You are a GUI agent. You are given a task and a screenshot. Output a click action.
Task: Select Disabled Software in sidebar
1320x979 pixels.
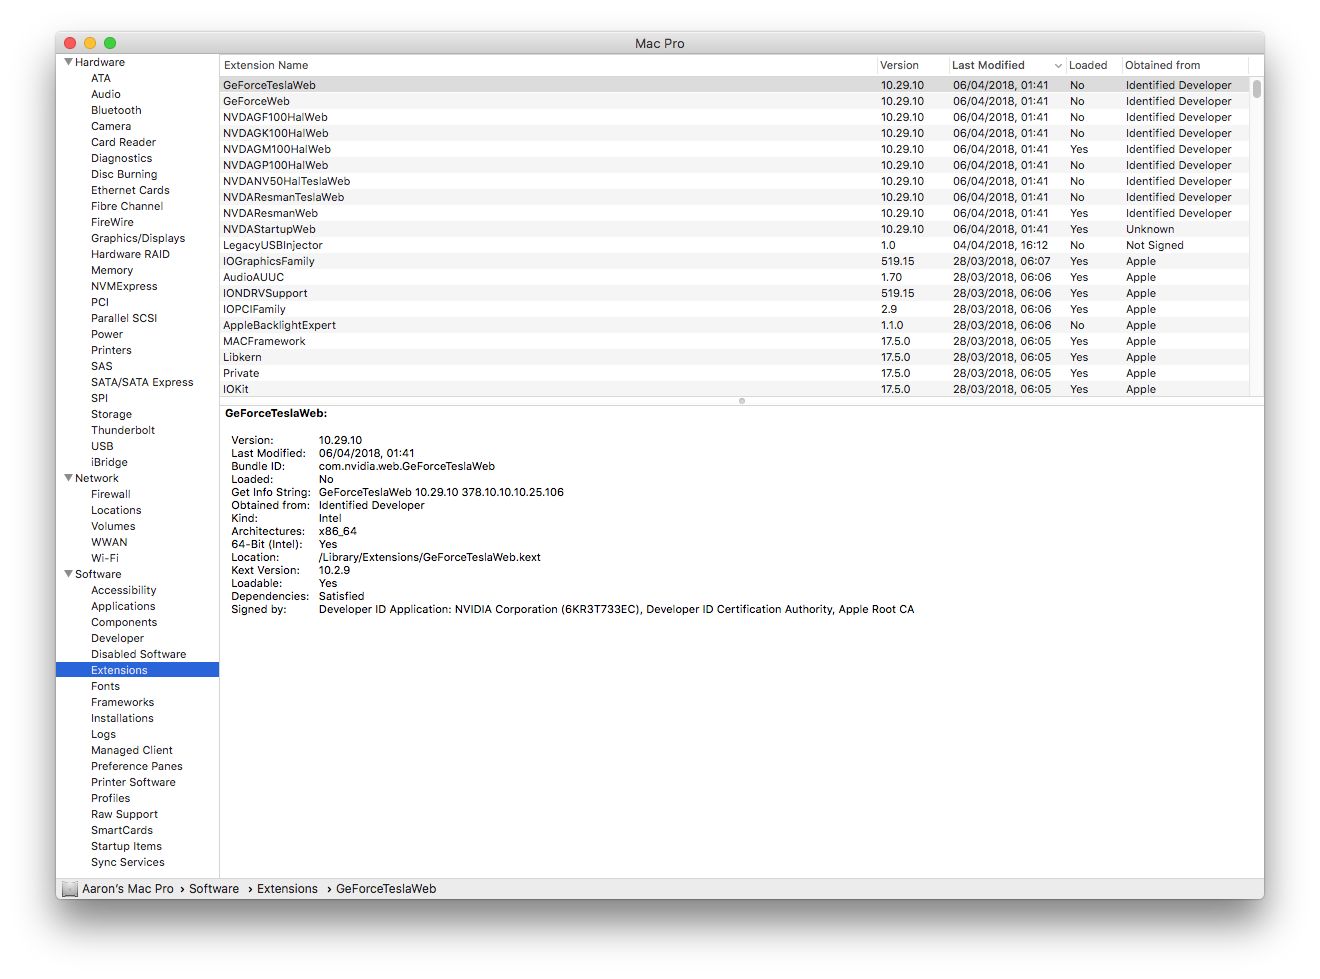139,654
